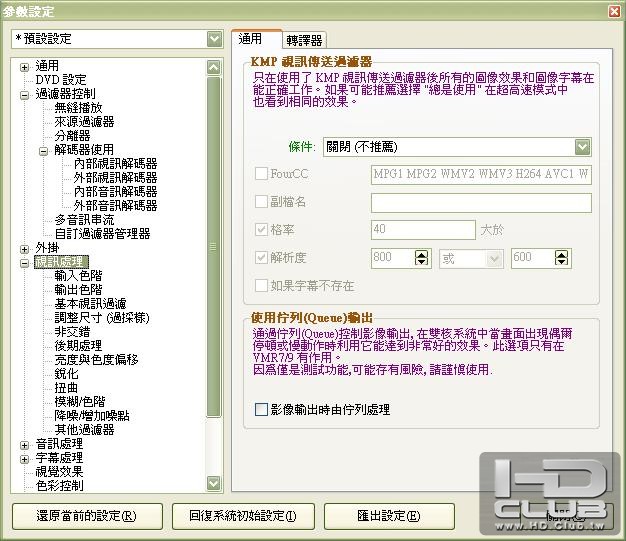Select 模糊/色階 in the tree

coord(80,402)
